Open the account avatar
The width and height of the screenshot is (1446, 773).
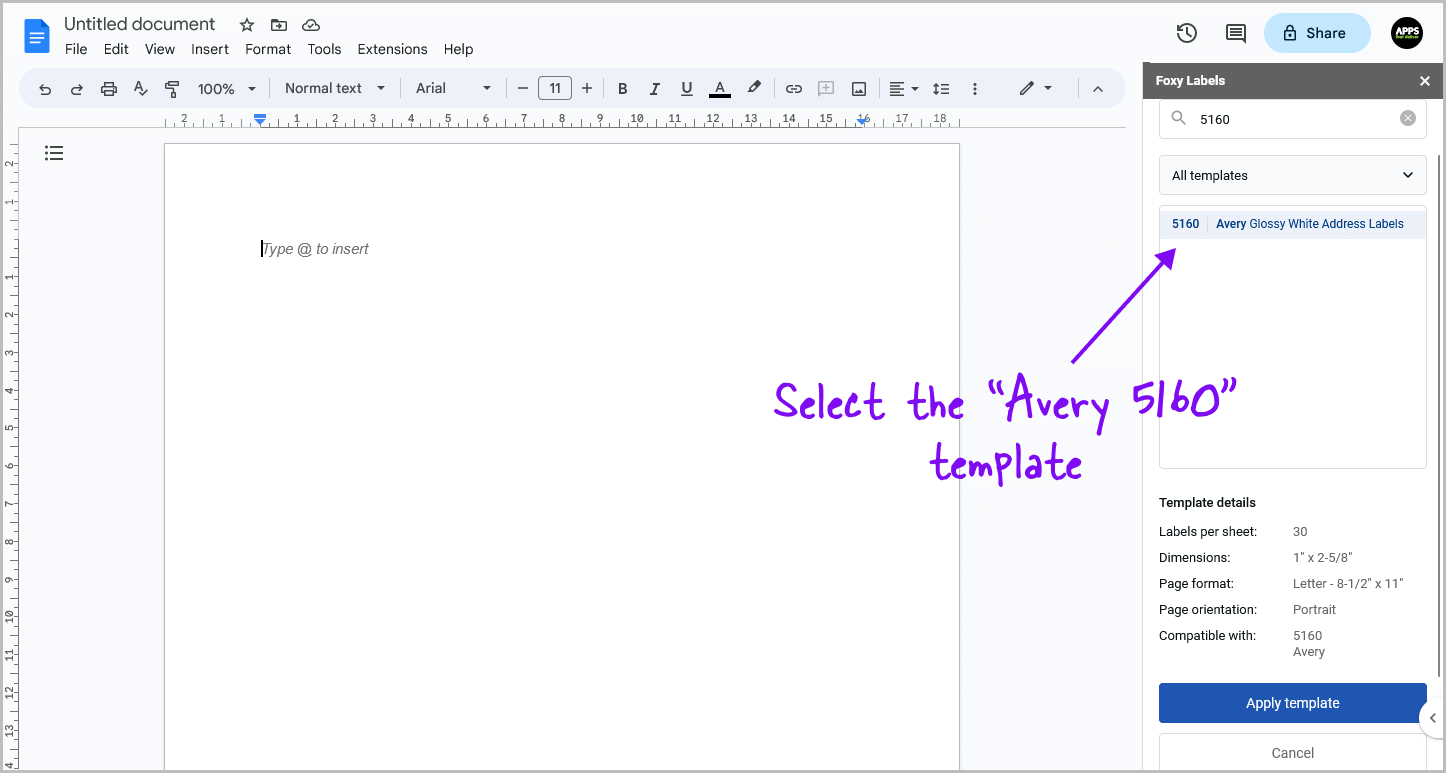point(1407,33)
